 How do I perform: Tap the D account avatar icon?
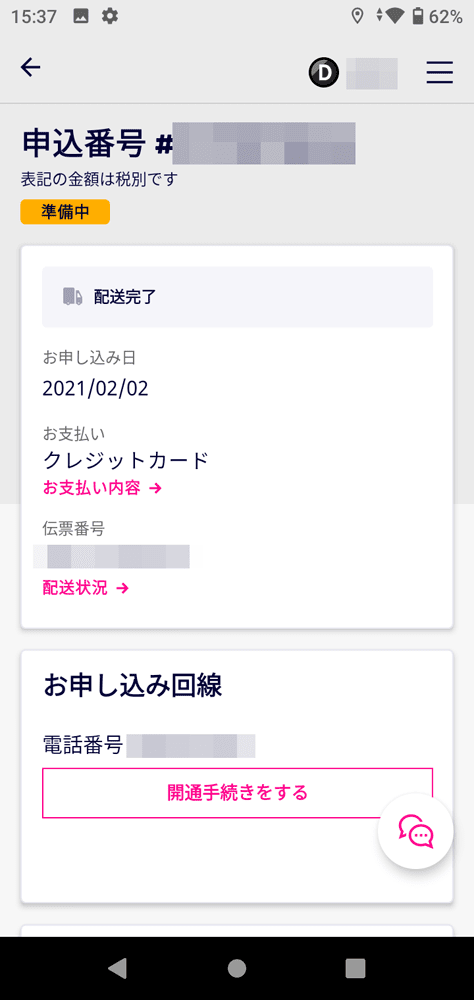coord(324,73)
